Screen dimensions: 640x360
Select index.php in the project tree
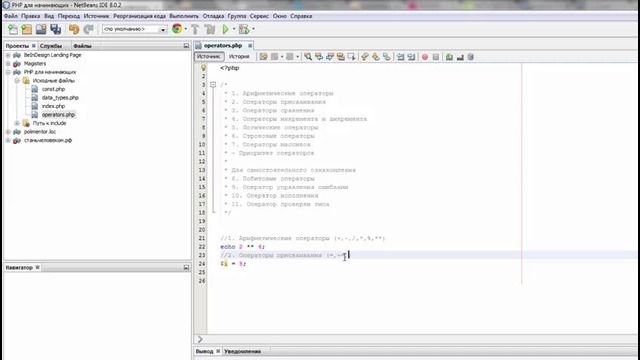[x=53, y=106]
